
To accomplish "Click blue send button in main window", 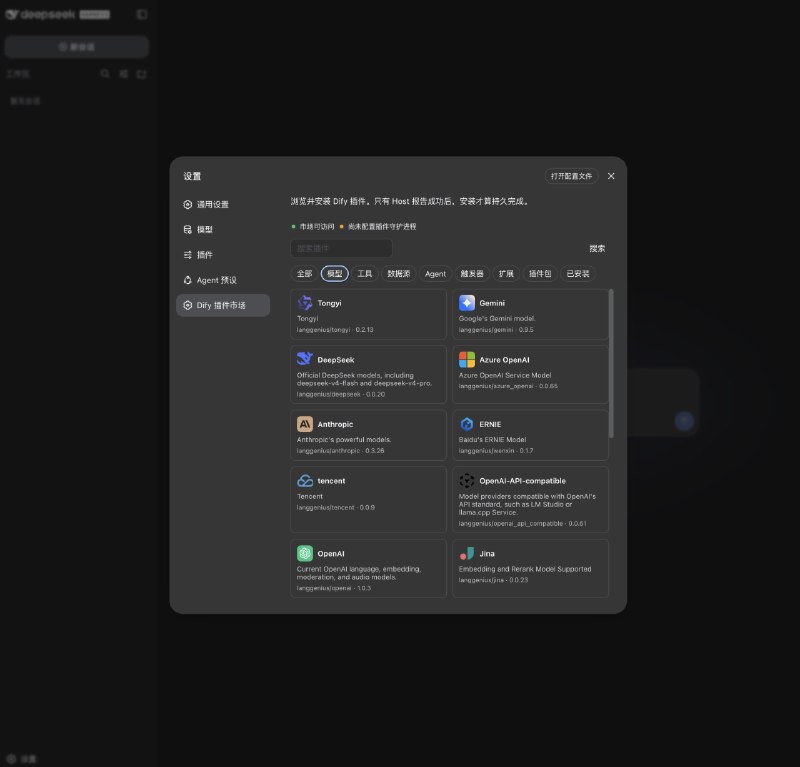I will 684,422.
